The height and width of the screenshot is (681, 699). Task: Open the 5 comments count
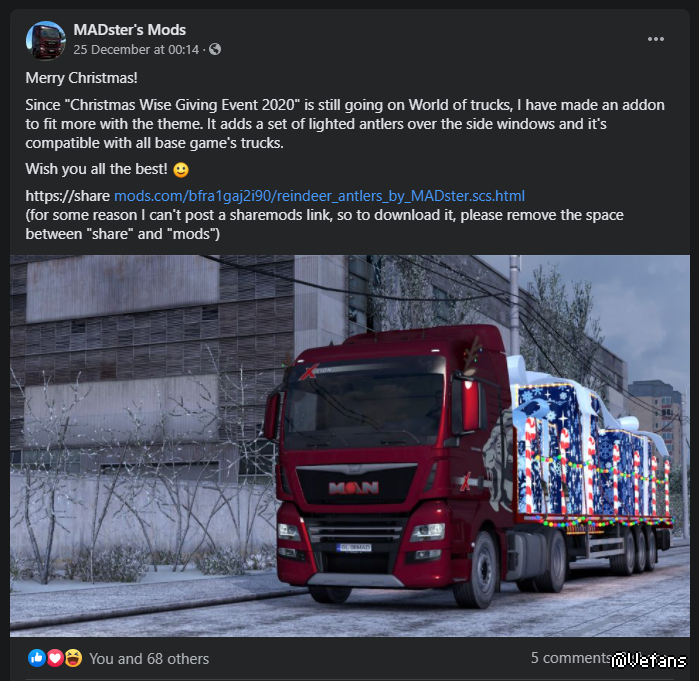571,658
